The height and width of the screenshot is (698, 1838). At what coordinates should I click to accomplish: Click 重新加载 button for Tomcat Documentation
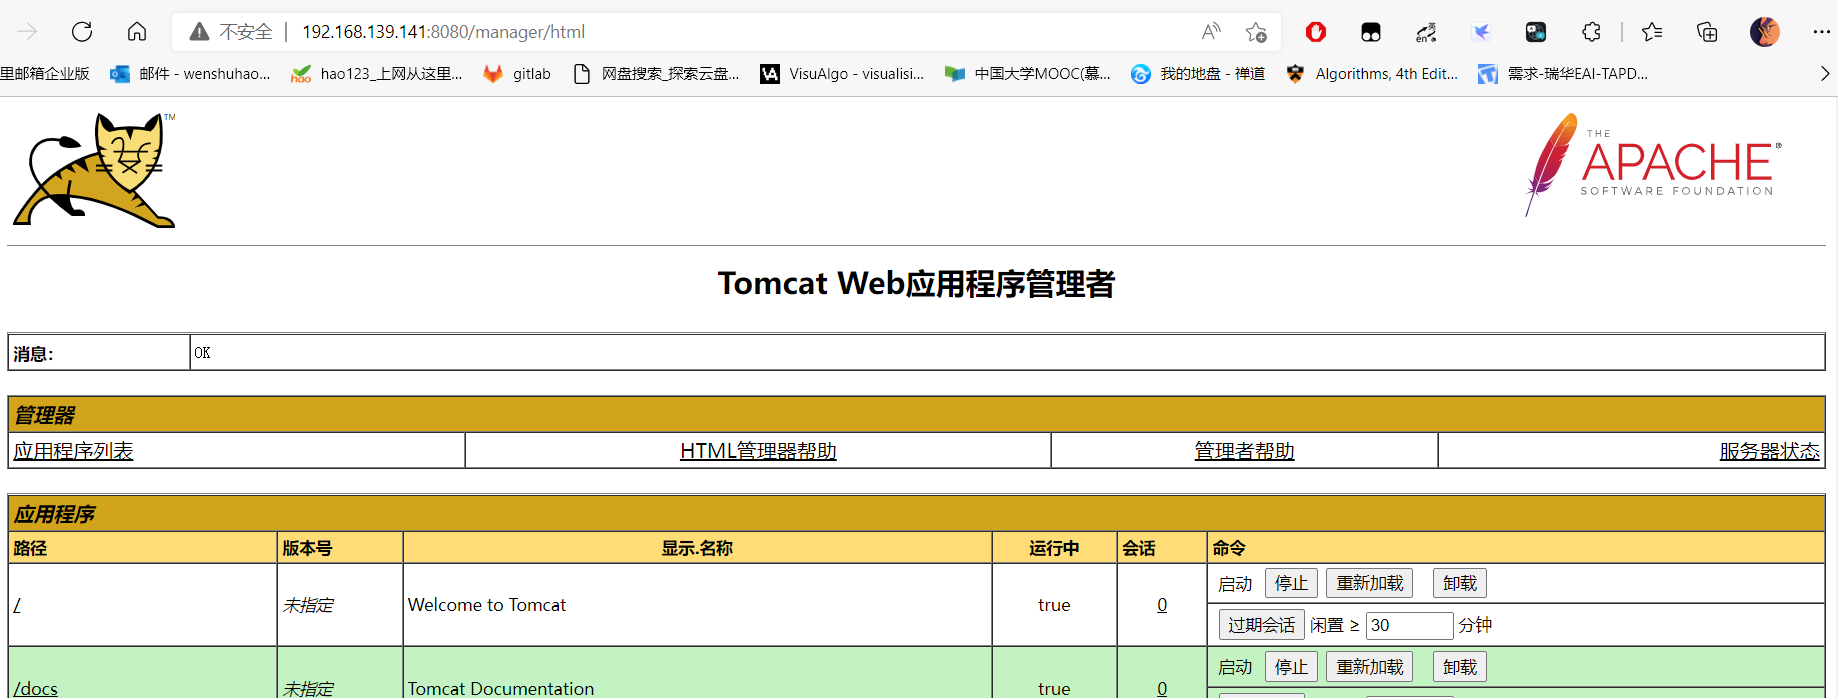click(1369, 667)
